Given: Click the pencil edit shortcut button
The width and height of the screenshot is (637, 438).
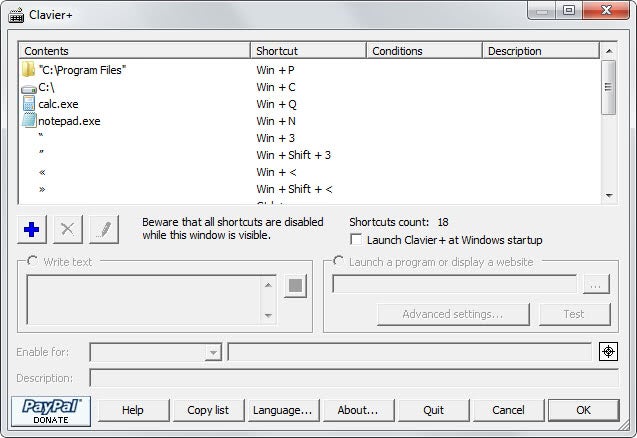Looking at the screenshot, I should coord(104,230).
